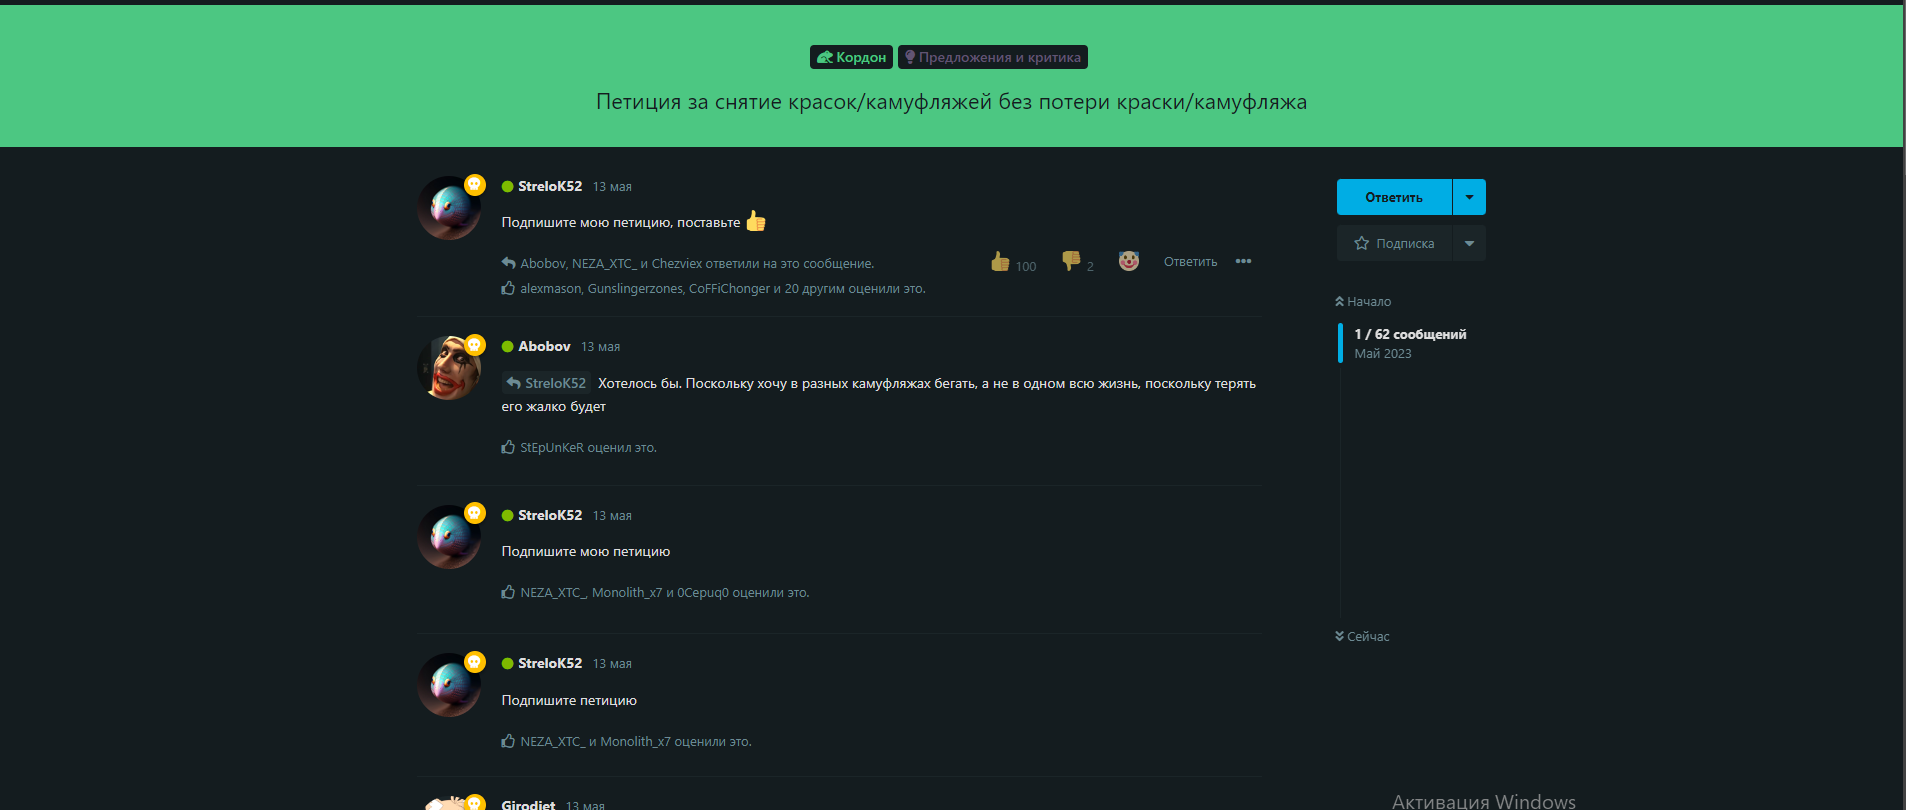Click the Подписка subscribe button
Viewport: 1906px width, 810px height.
click(x=1394, y=243)
